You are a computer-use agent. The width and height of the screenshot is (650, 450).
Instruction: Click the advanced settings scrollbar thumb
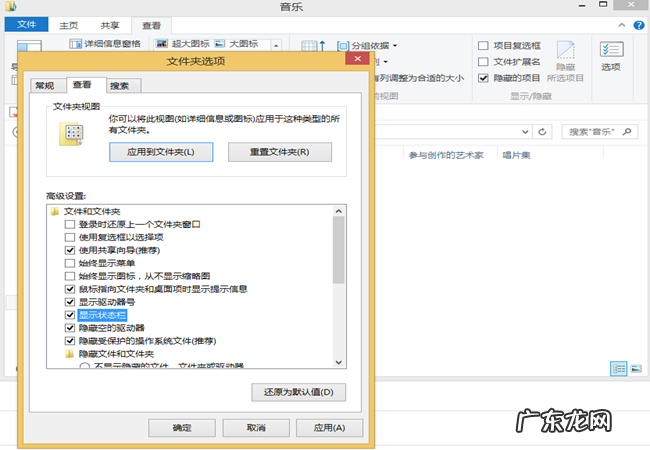pos(339,250)
